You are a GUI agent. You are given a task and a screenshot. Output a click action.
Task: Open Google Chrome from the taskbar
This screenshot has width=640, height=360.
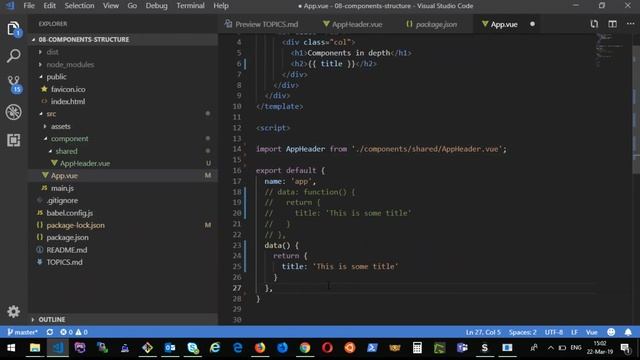(x=305, y=348)
